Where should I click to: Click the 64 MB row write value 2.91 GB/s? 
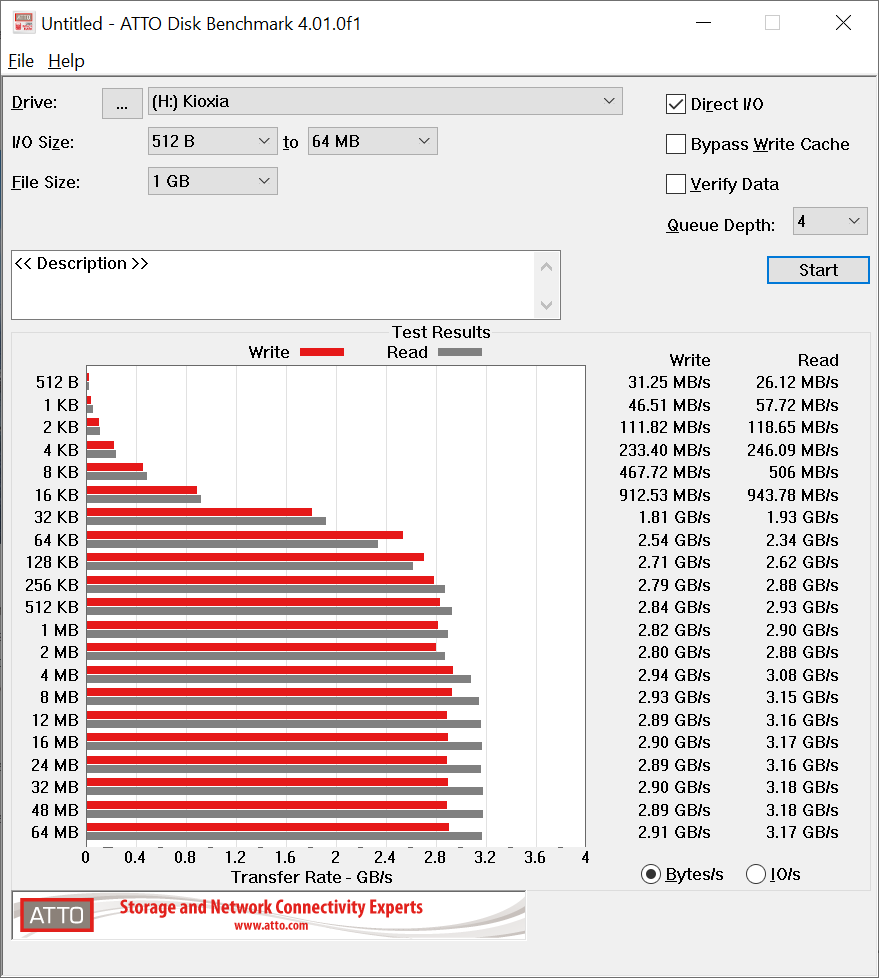pyautogui.click(x=674, y=833)
